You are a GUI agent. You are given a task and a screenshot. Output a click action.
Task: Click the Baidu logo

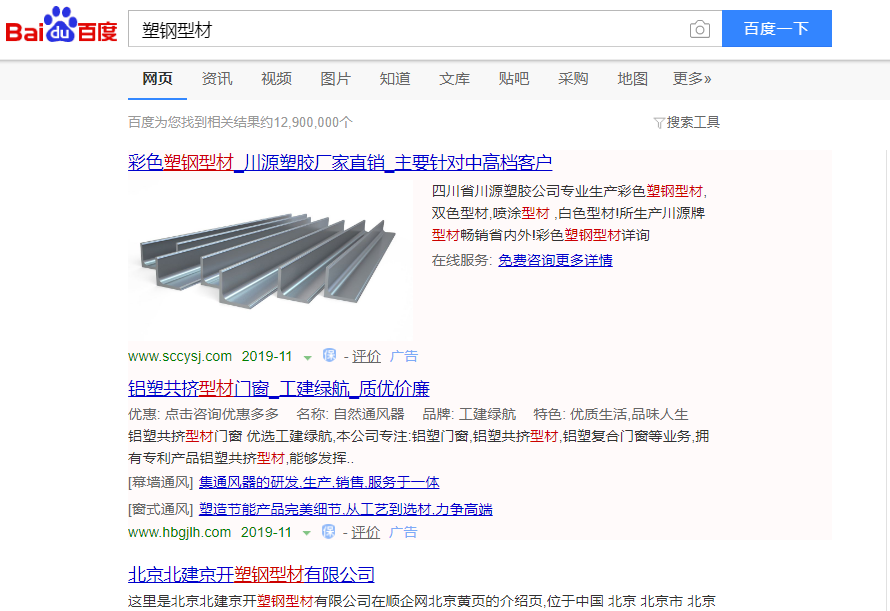(x=61, y=28)
